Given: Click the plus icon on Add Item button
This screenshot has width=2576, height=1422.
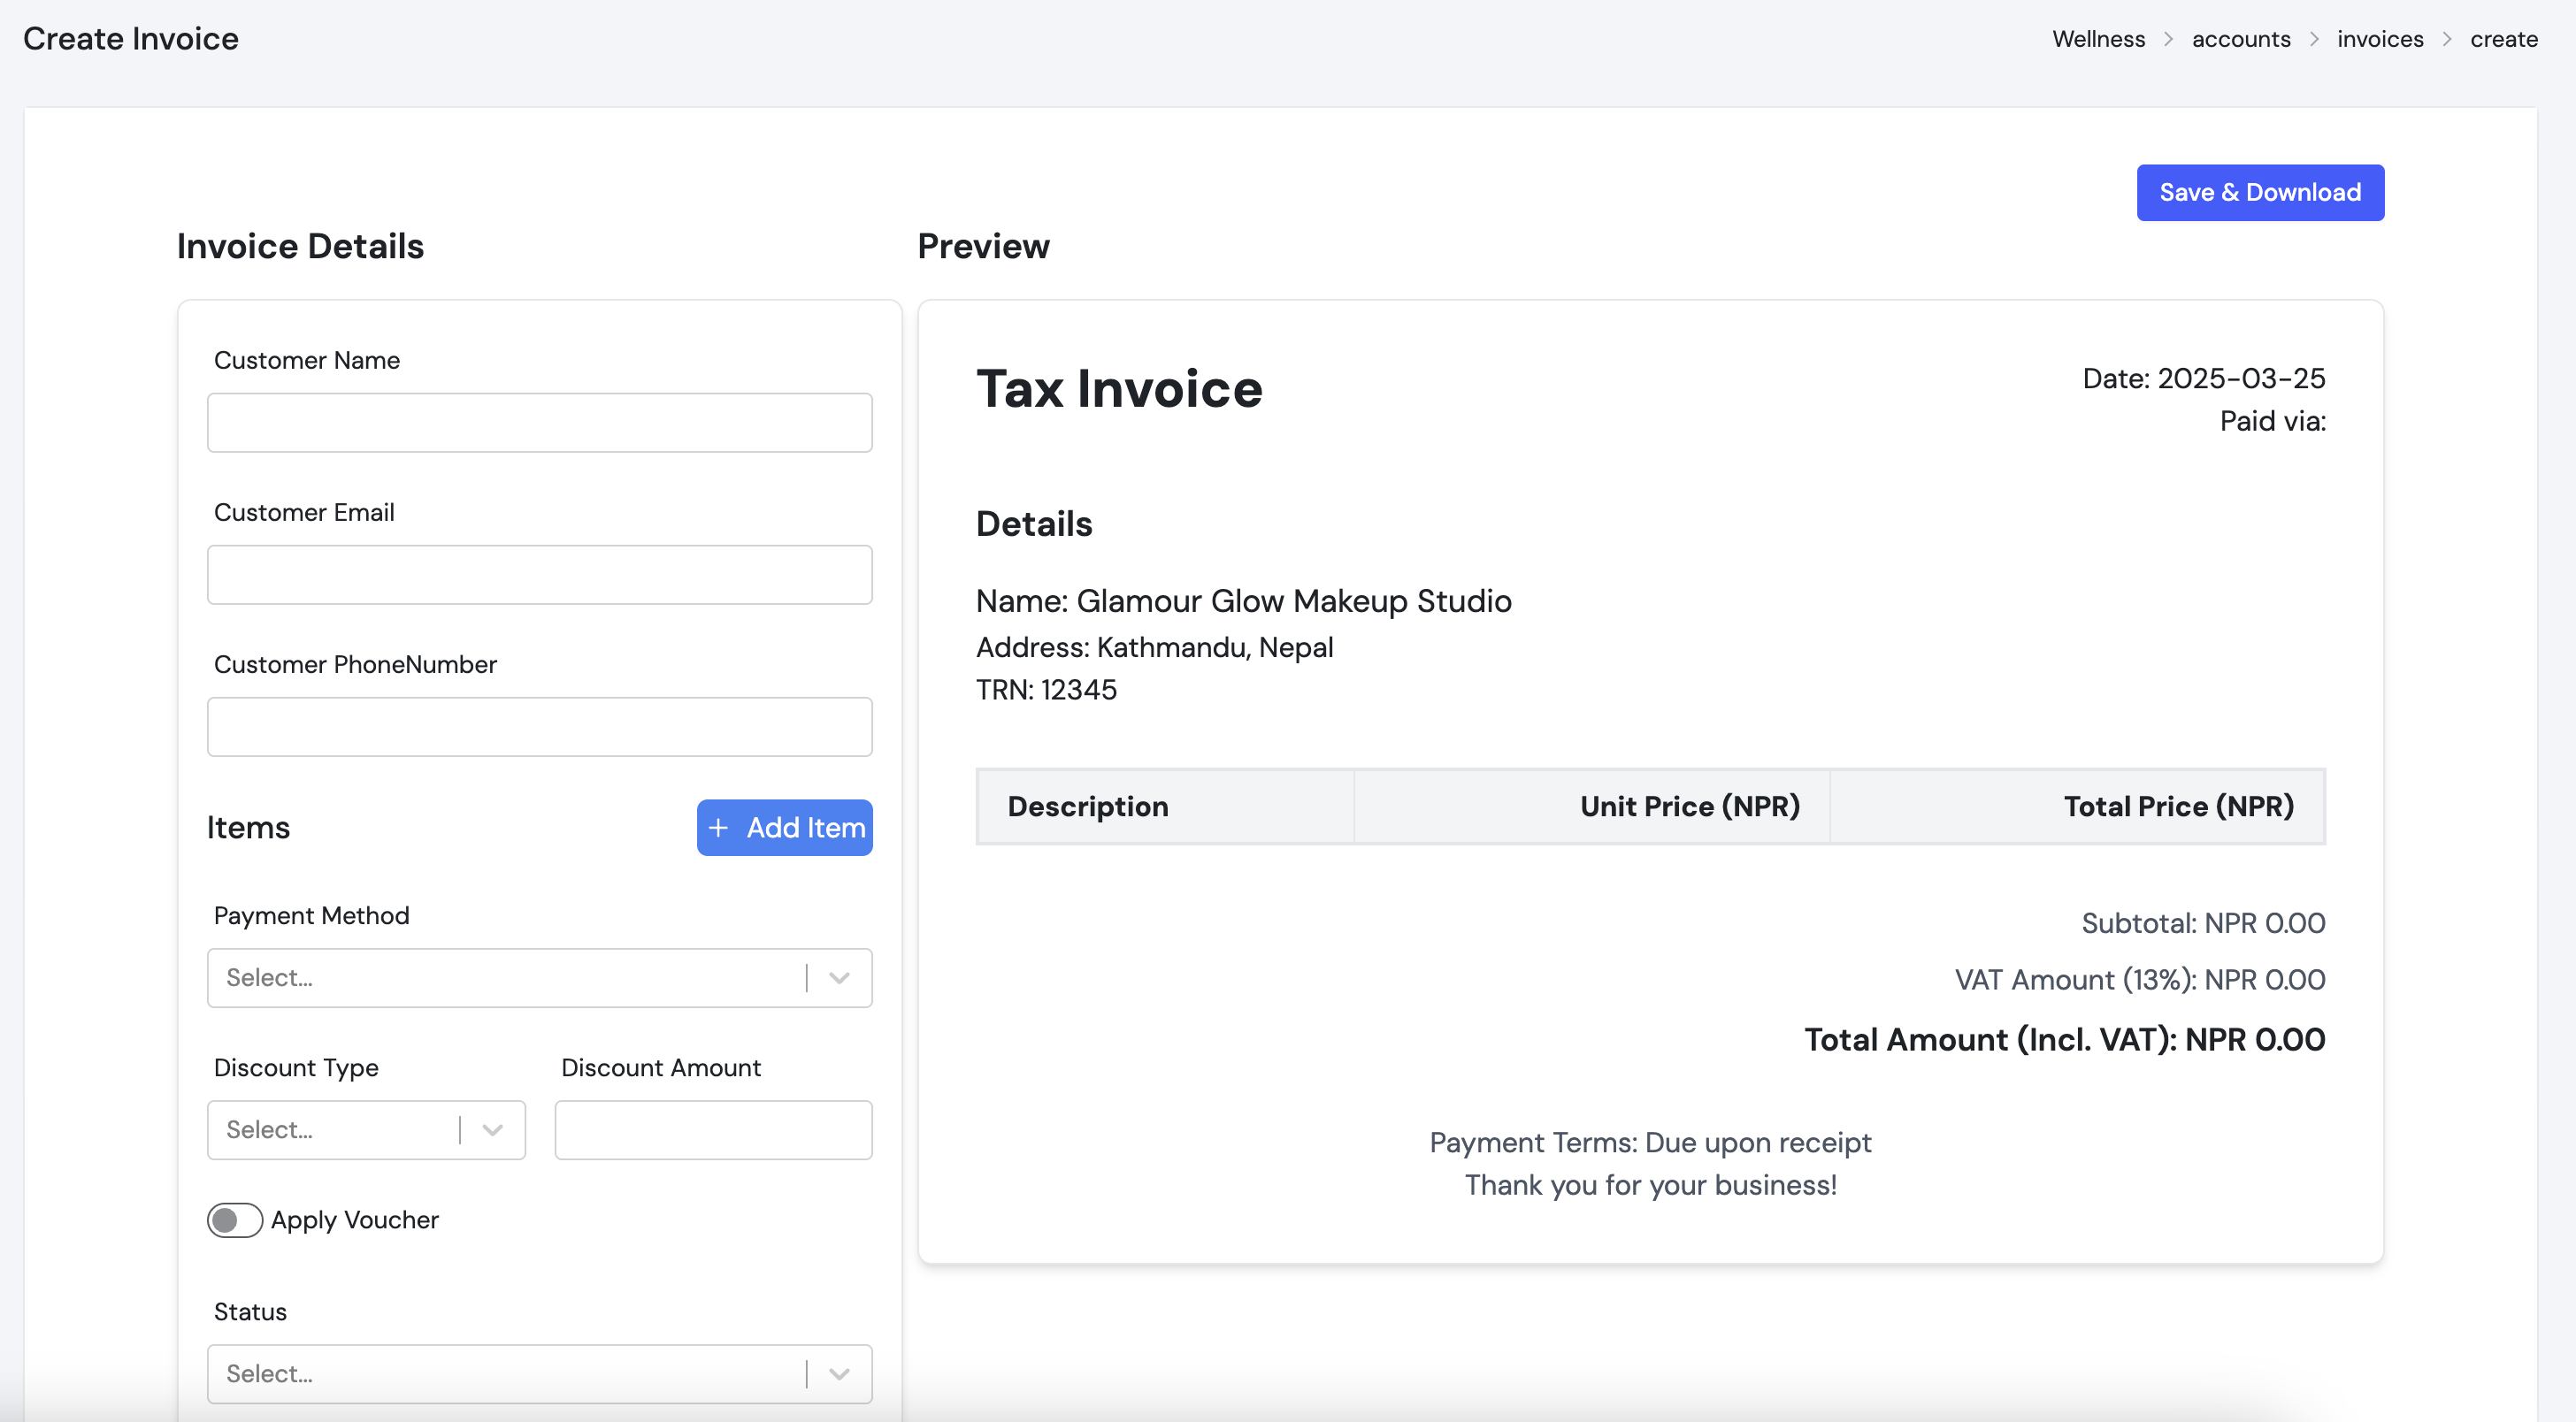Looking at the screenshot, I should click(718, 828).
